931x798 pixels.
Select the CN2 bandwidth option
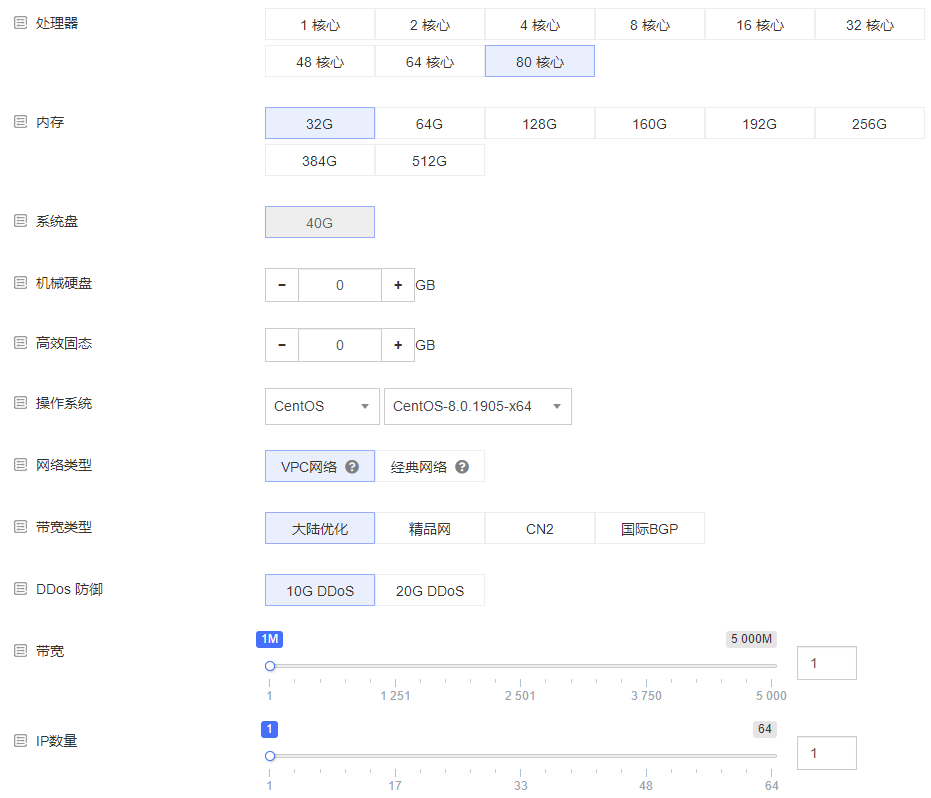pos(540,528)
